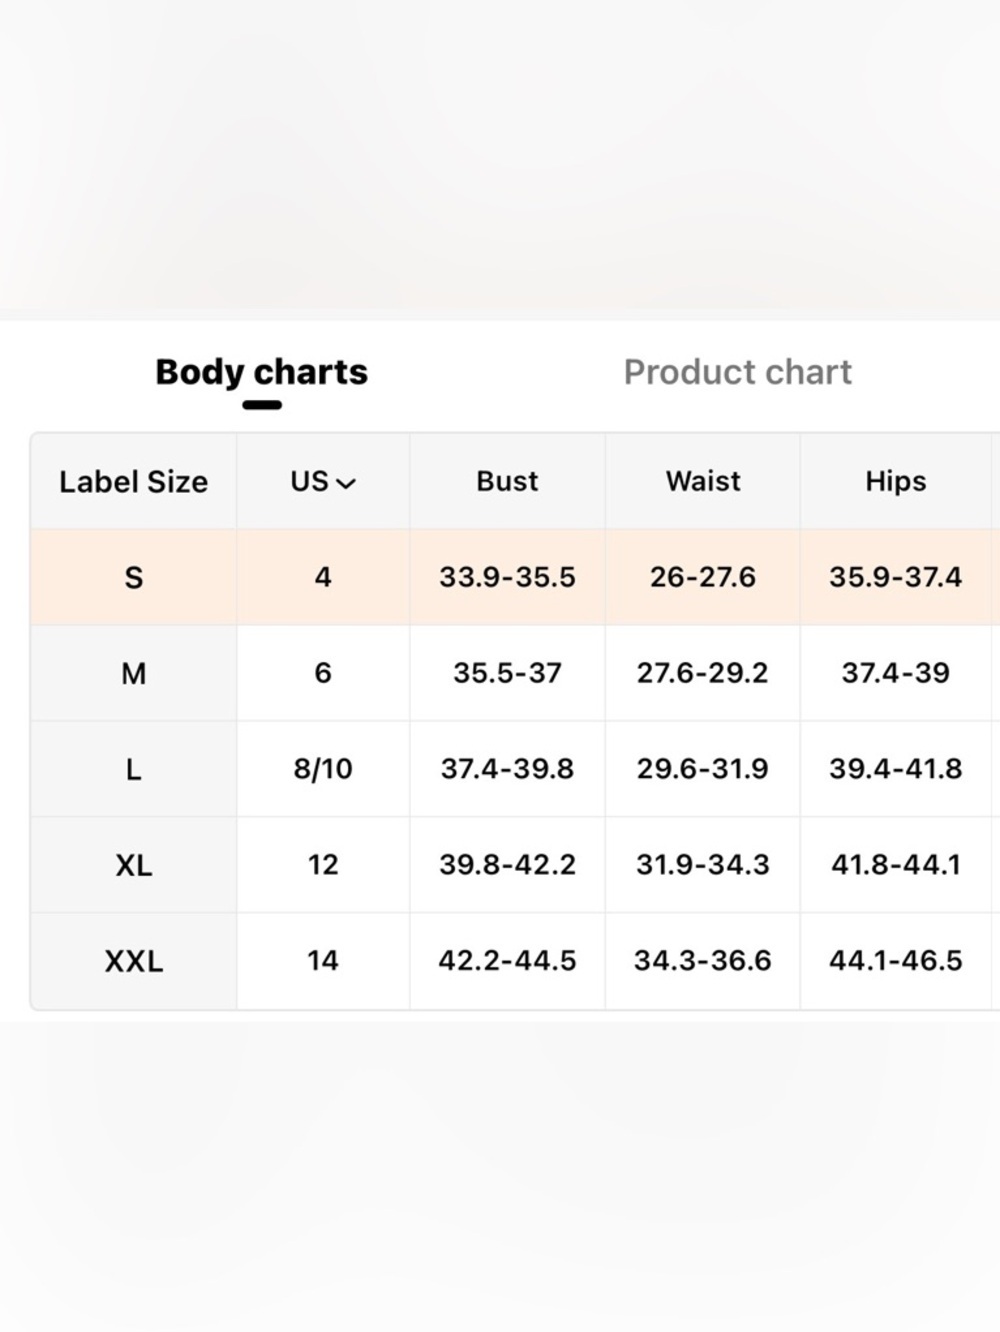Select the S size row label

133,578
